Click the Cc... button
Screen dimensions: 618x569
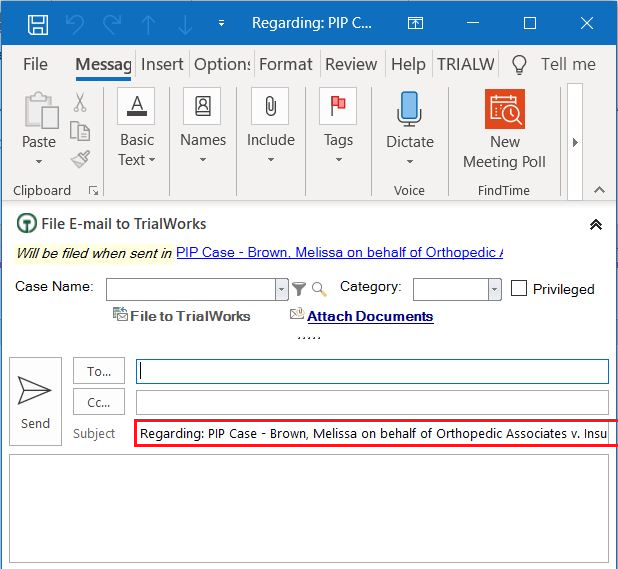pyautogui.click(x=99, y=402)
